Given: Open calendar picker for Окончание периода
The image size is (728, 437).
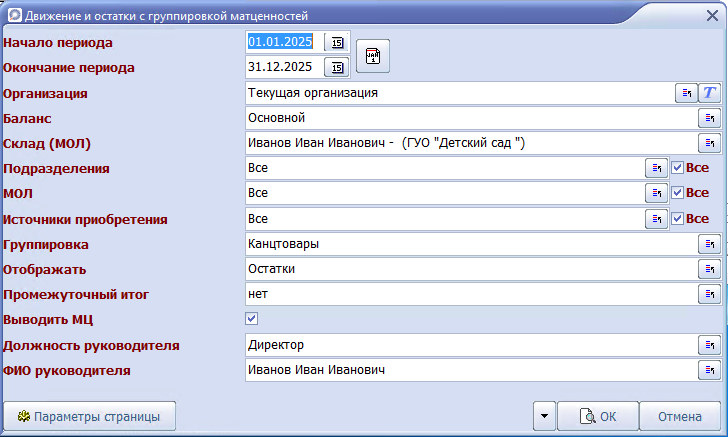Looking at the screenshot, I should coord(337,67).
